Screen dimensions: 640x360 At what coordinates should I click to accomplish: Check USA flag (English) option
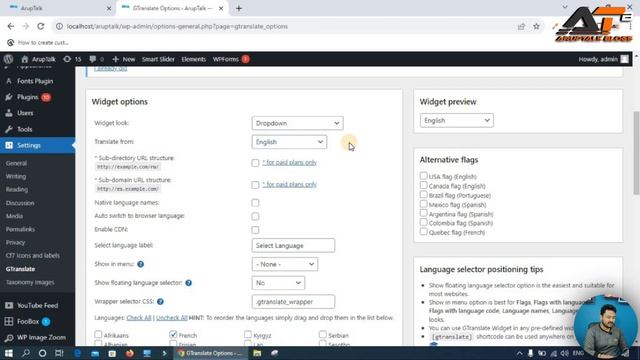coord(423,176)
